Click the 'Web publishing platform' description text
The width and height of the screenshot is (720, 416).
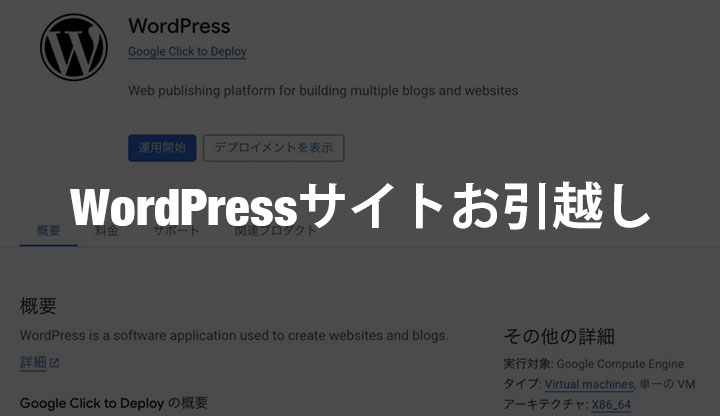(x=323, y=90)
